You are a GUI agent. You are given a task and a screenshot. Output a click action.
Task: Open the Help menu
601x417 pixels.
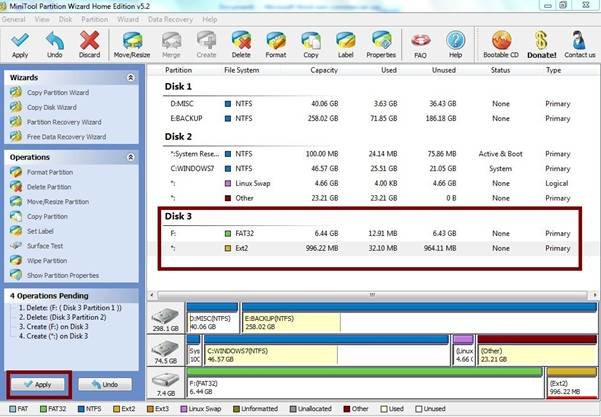point(210,20)
